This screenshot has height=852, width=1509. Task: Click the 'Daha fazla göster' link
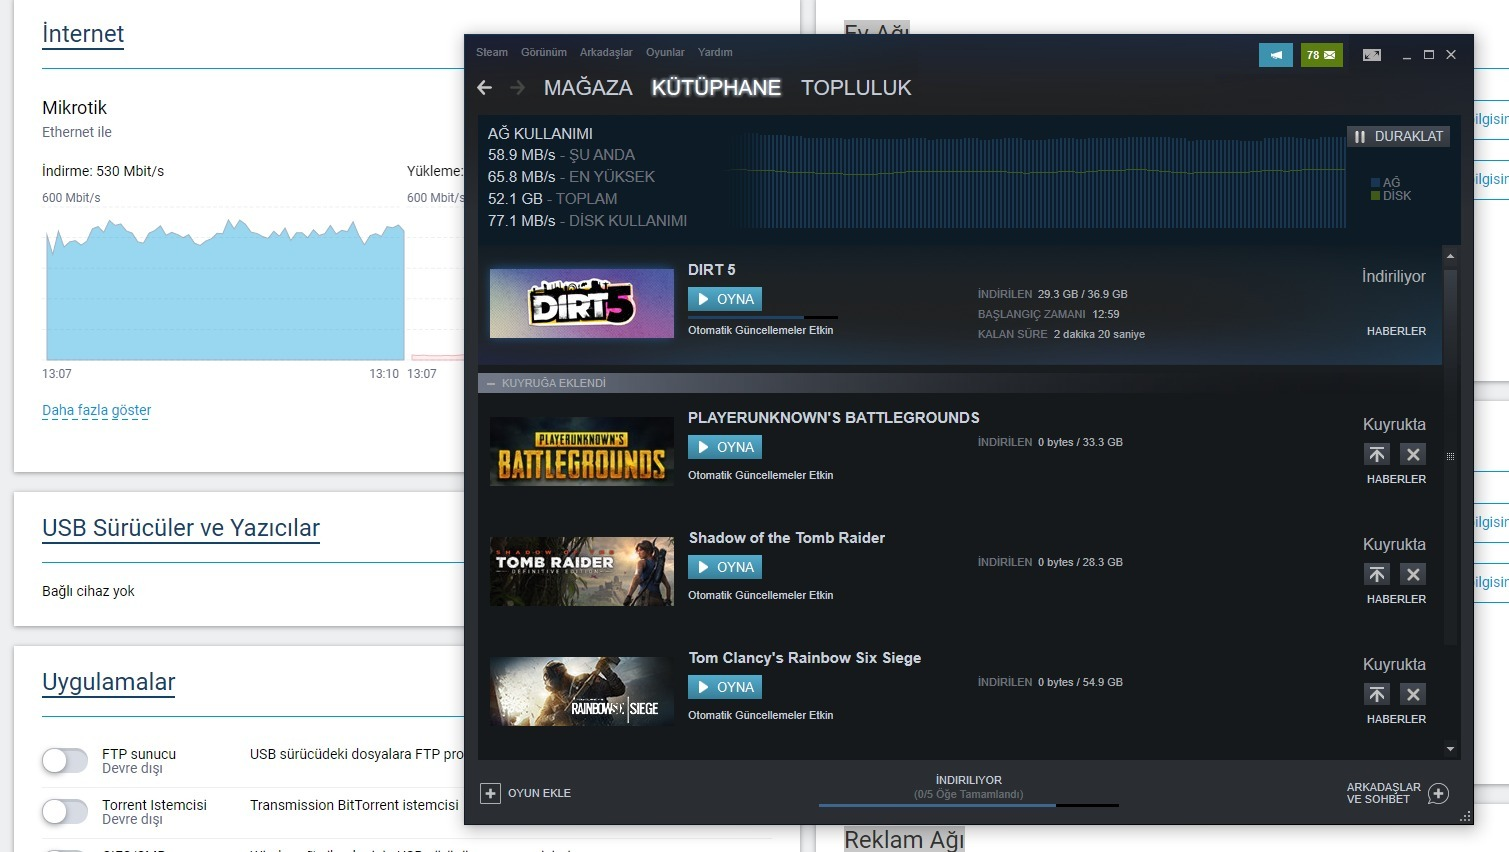pos(97,410)
